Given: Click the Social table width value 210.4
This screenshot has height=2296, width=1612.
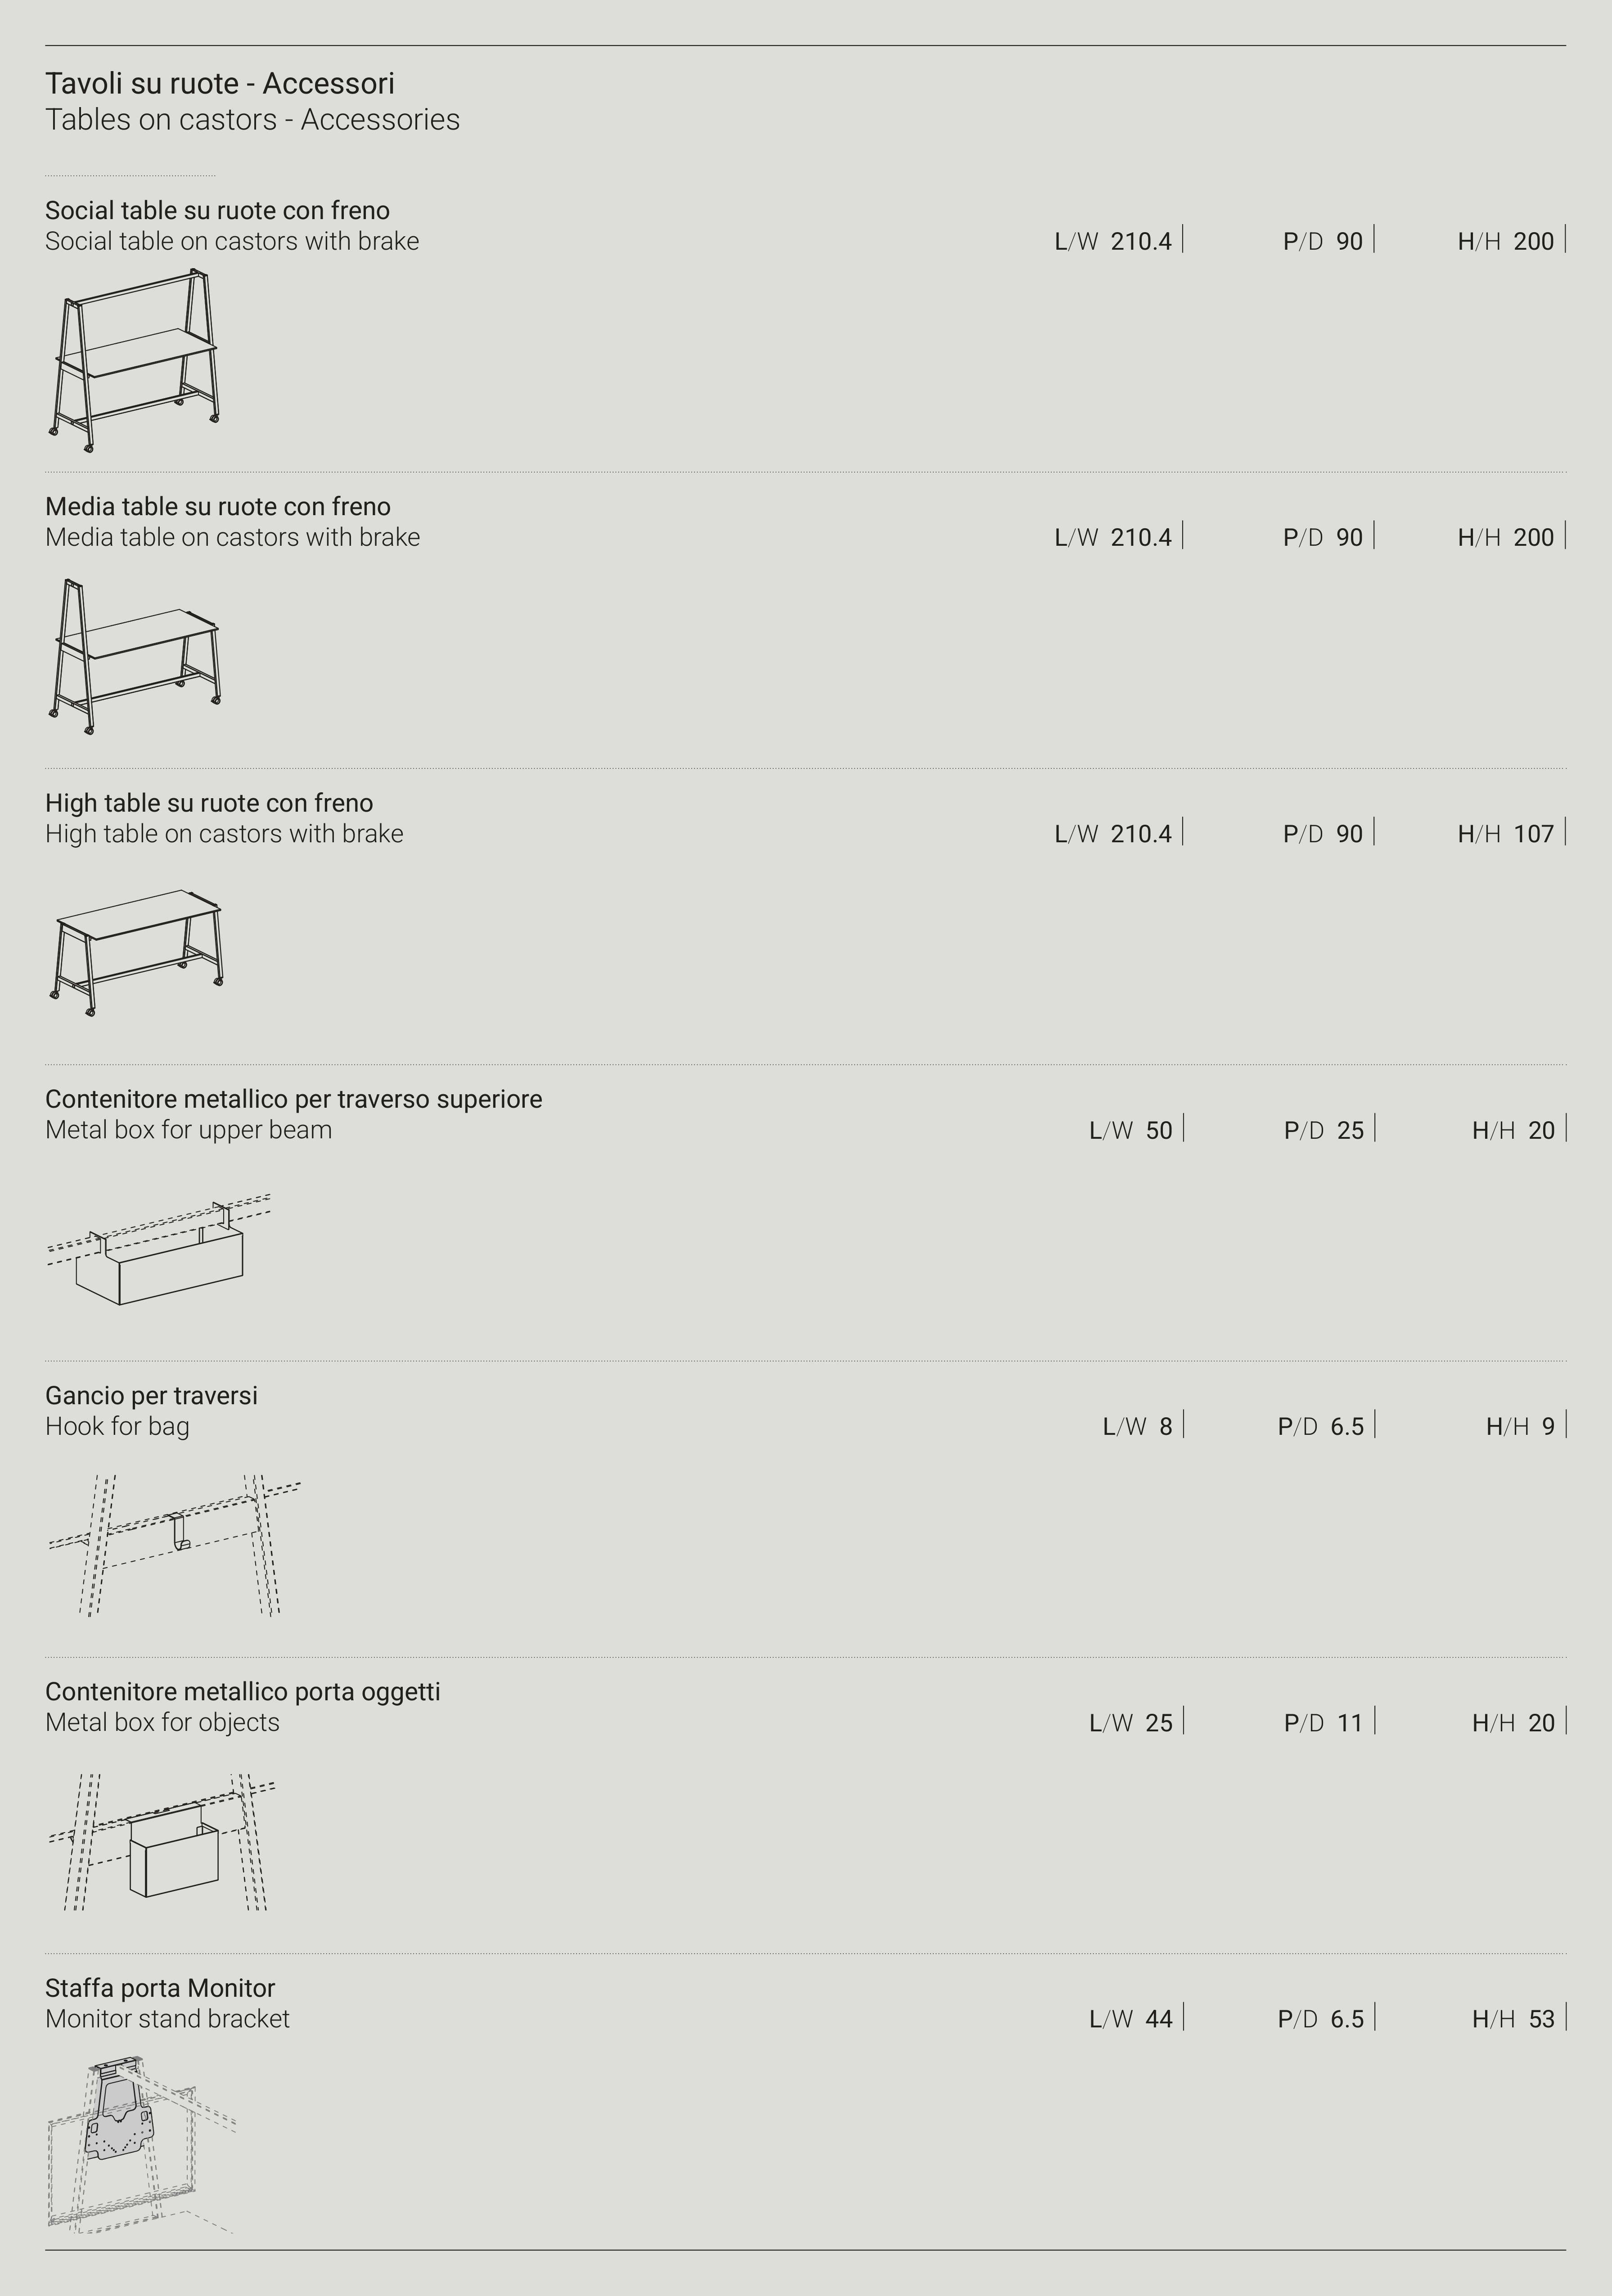Looking at the screenshot, I should (1141, 241).
